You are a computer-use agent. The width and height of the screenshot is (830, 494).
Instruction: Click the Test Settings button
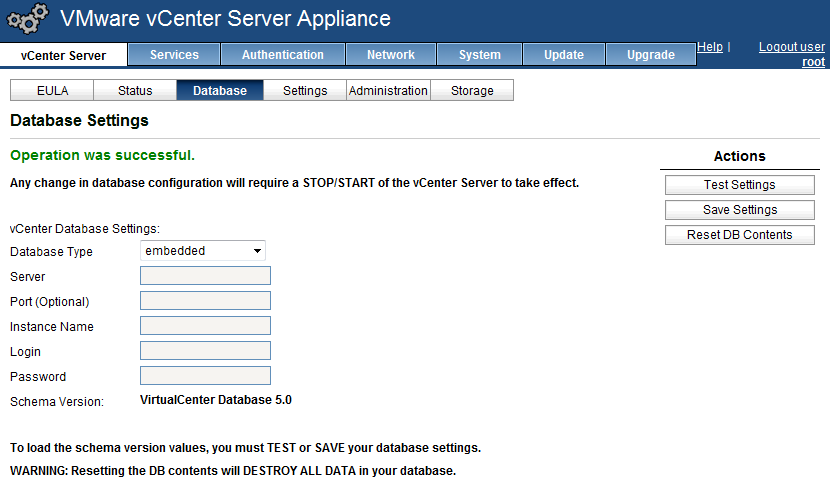pos(739,185)
